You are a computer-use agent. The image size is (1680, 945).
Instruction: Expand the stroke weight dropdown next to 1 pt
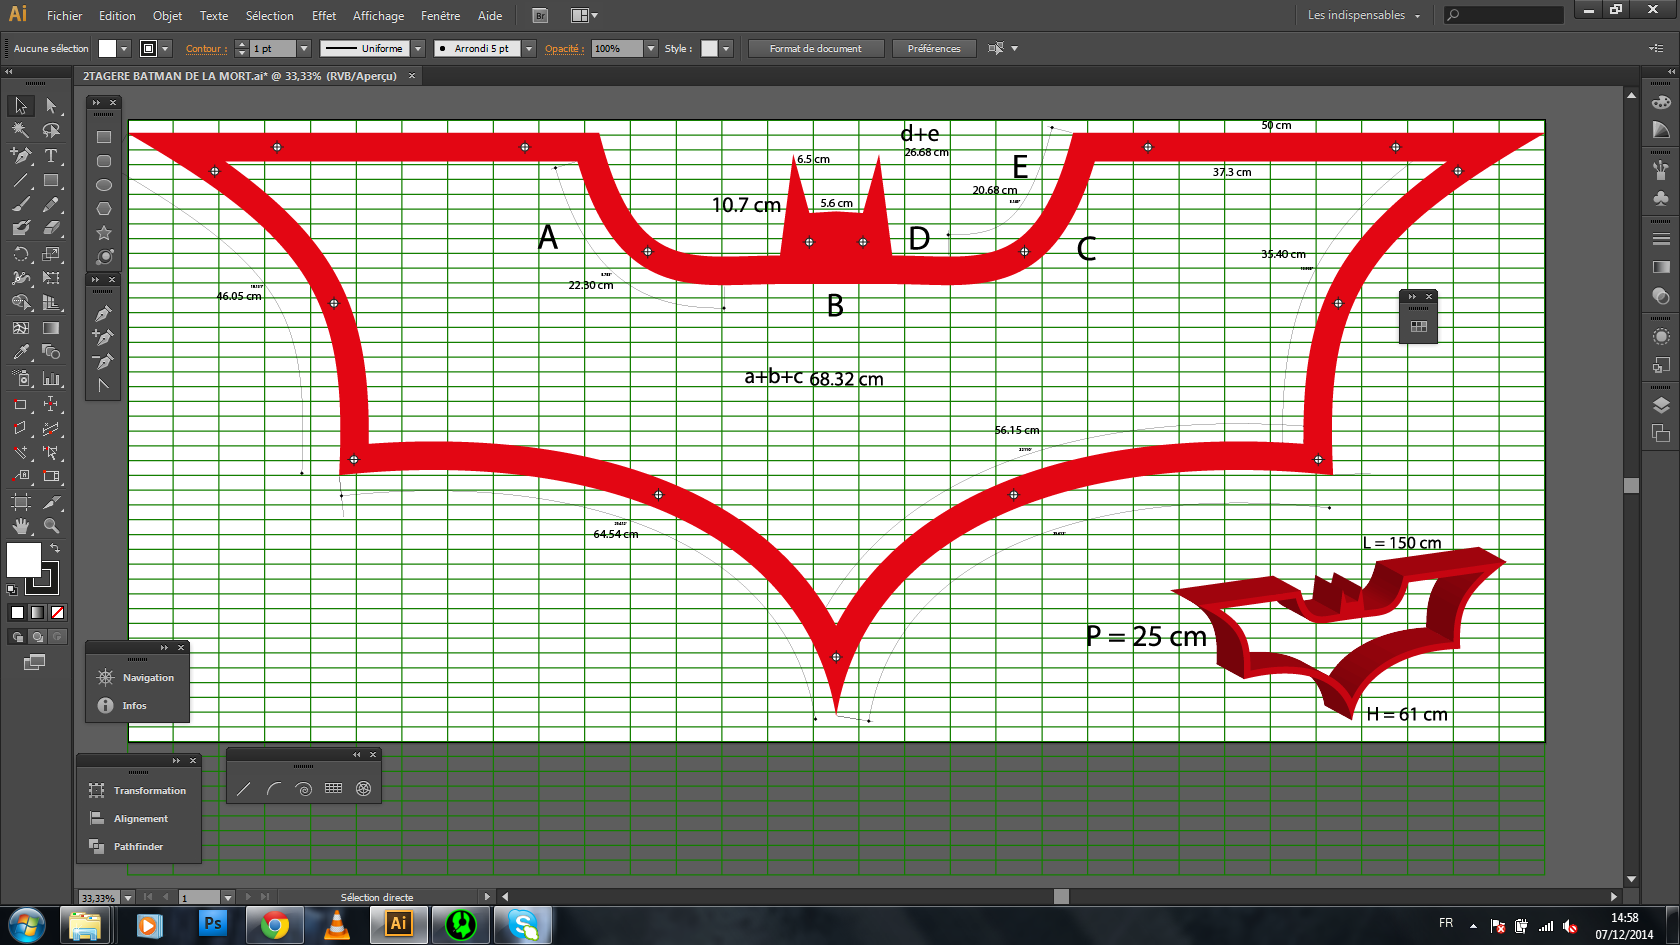pos(304,48)
